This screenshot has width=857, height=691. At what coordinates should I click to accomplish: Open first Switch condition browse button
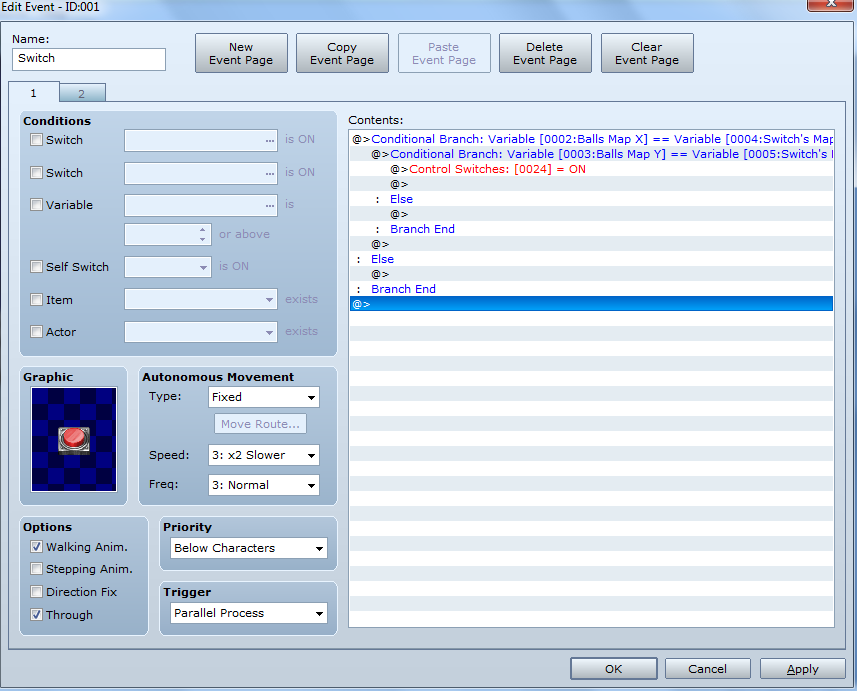click(x=269, y=141)
